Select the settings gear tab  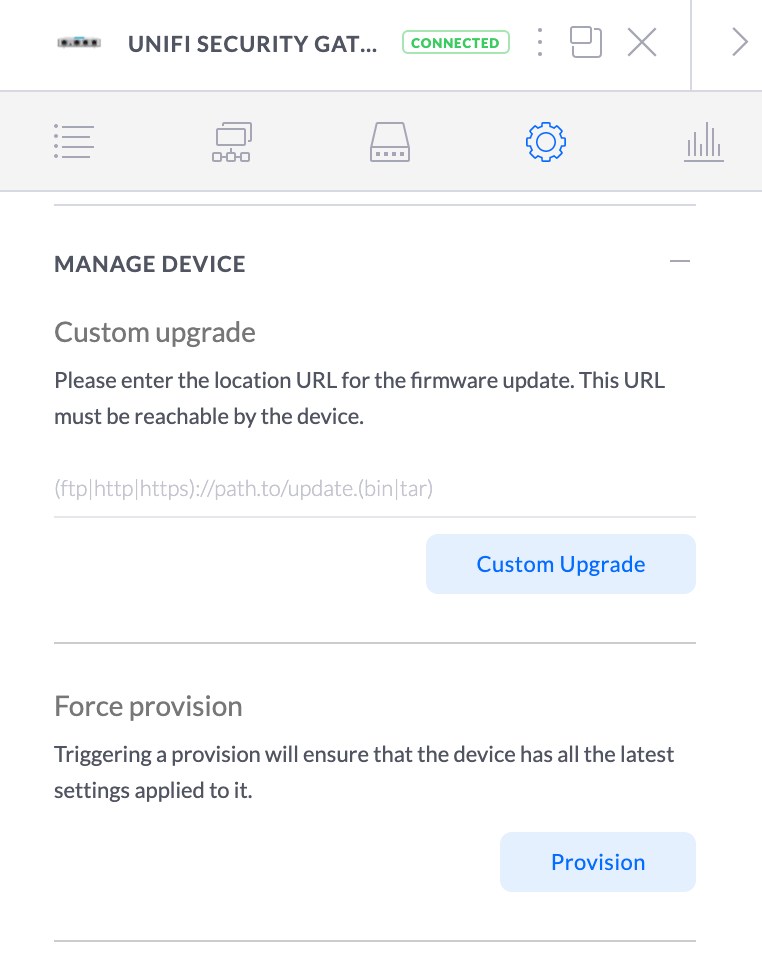pos(546,141)
